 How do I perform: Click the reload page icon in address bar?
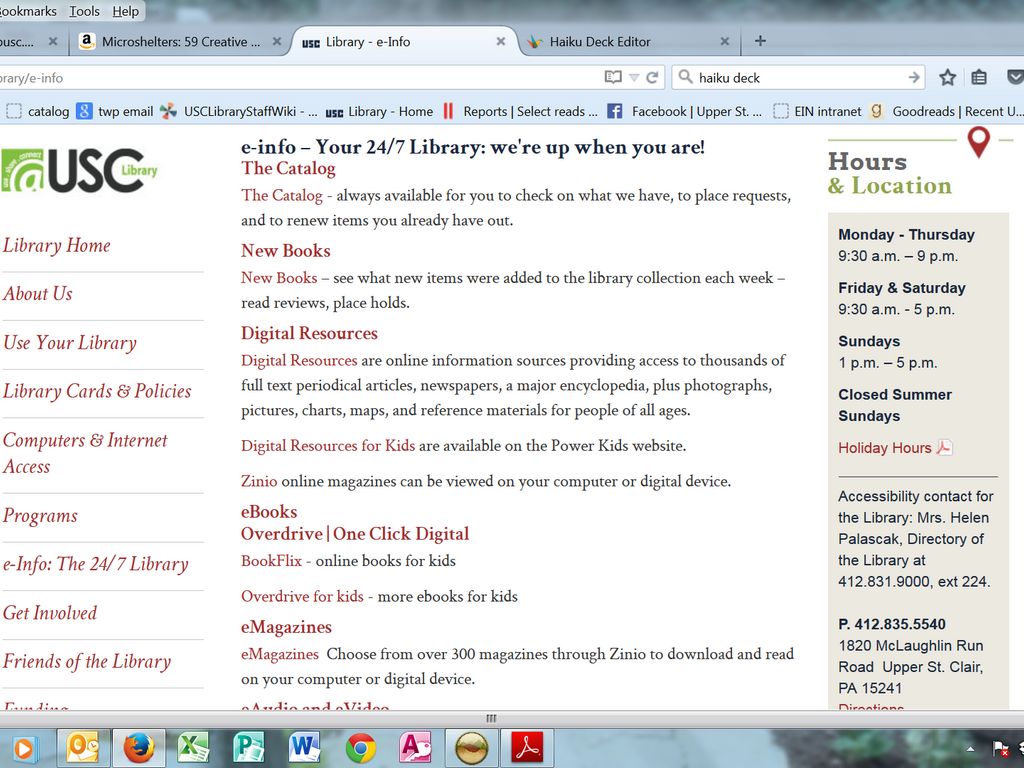653,78
